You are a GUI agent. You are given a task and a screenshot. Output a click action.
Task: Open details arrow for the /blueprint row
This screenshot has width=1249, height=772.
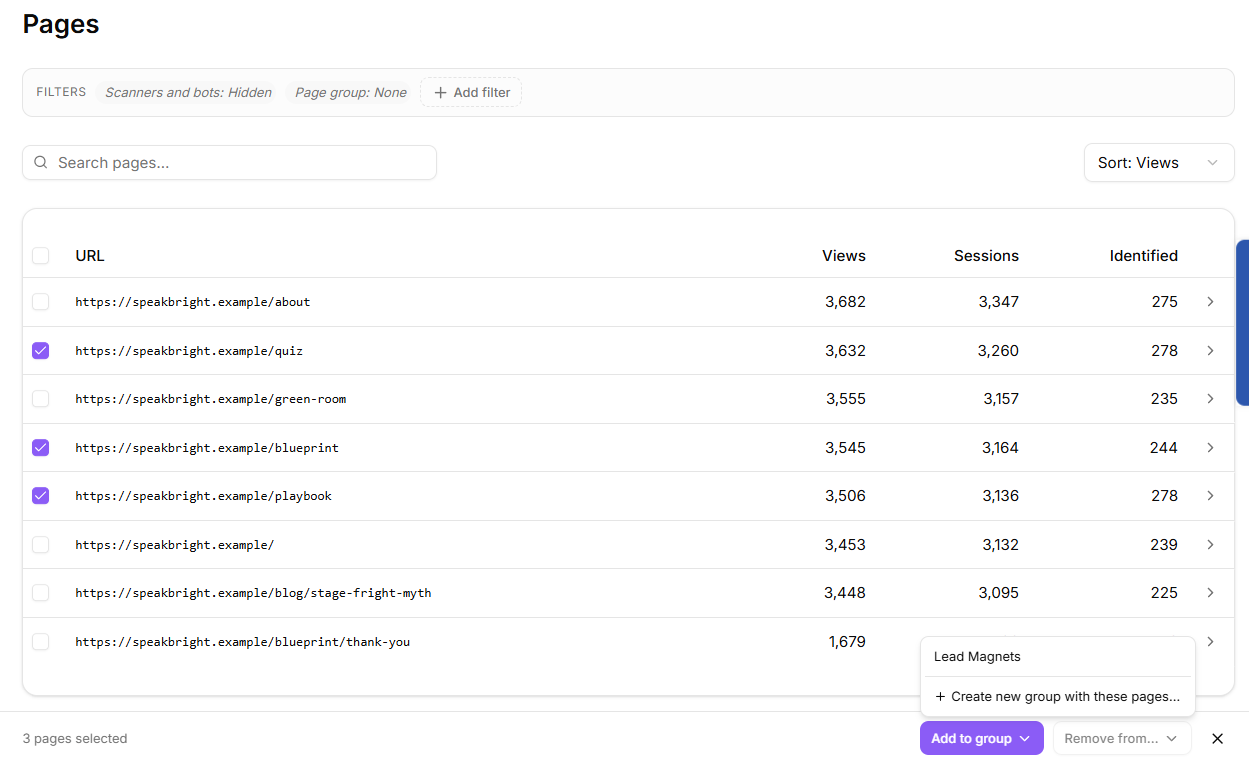[1210, 448]
